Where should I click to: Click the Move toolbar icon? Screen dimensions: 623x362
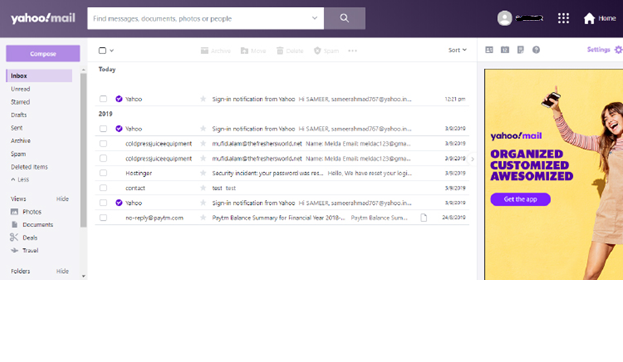pyautogui.click(x=244, y=50)
